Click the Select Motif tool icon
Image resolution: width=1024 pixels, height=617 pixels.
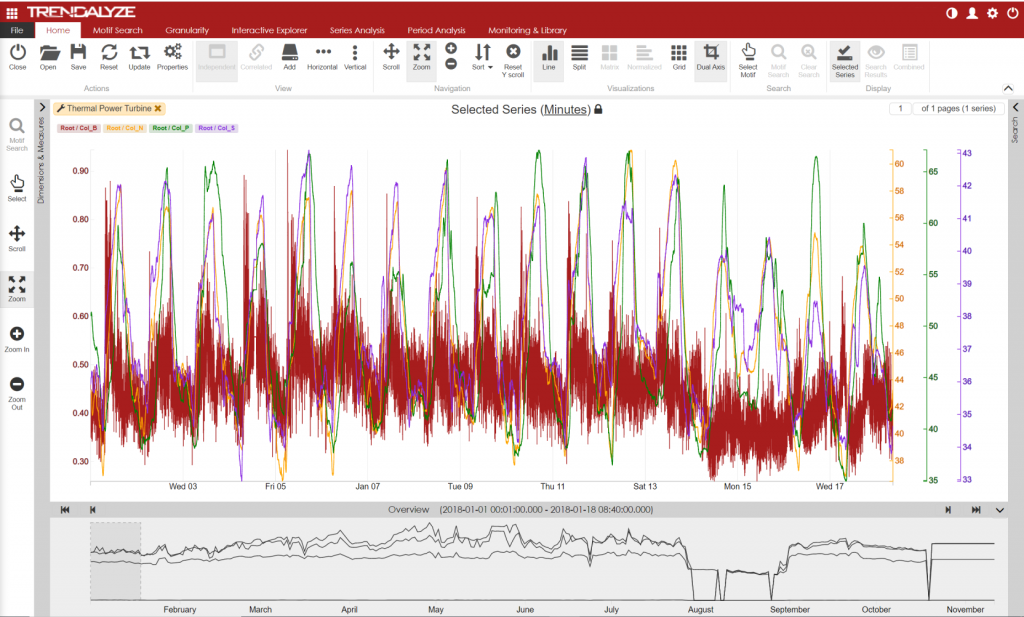tap(747, 52)
